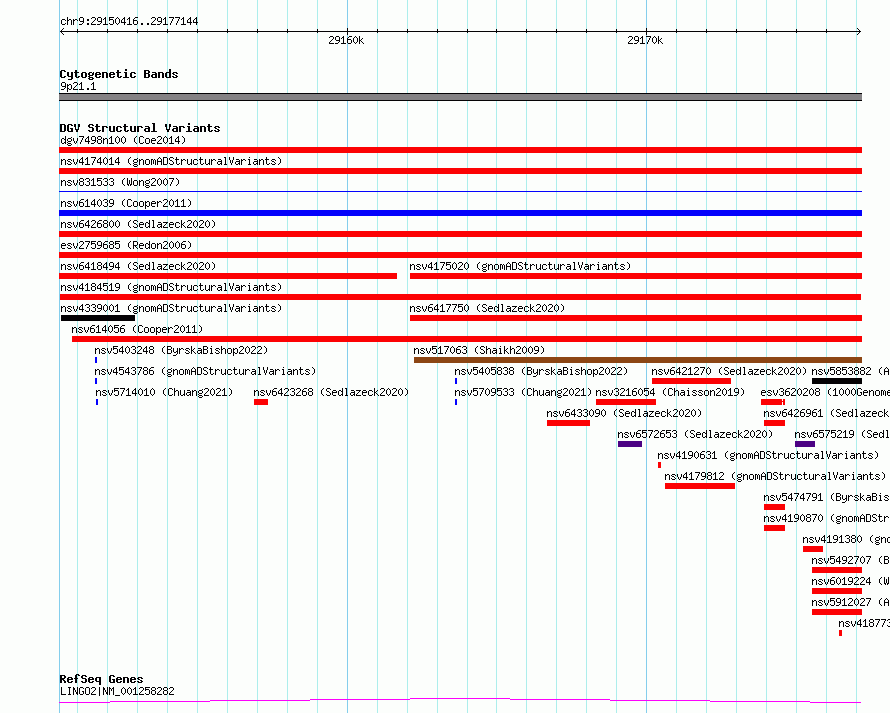Click the purple nsv6572653 variant bar

click(x=630, y=444)
